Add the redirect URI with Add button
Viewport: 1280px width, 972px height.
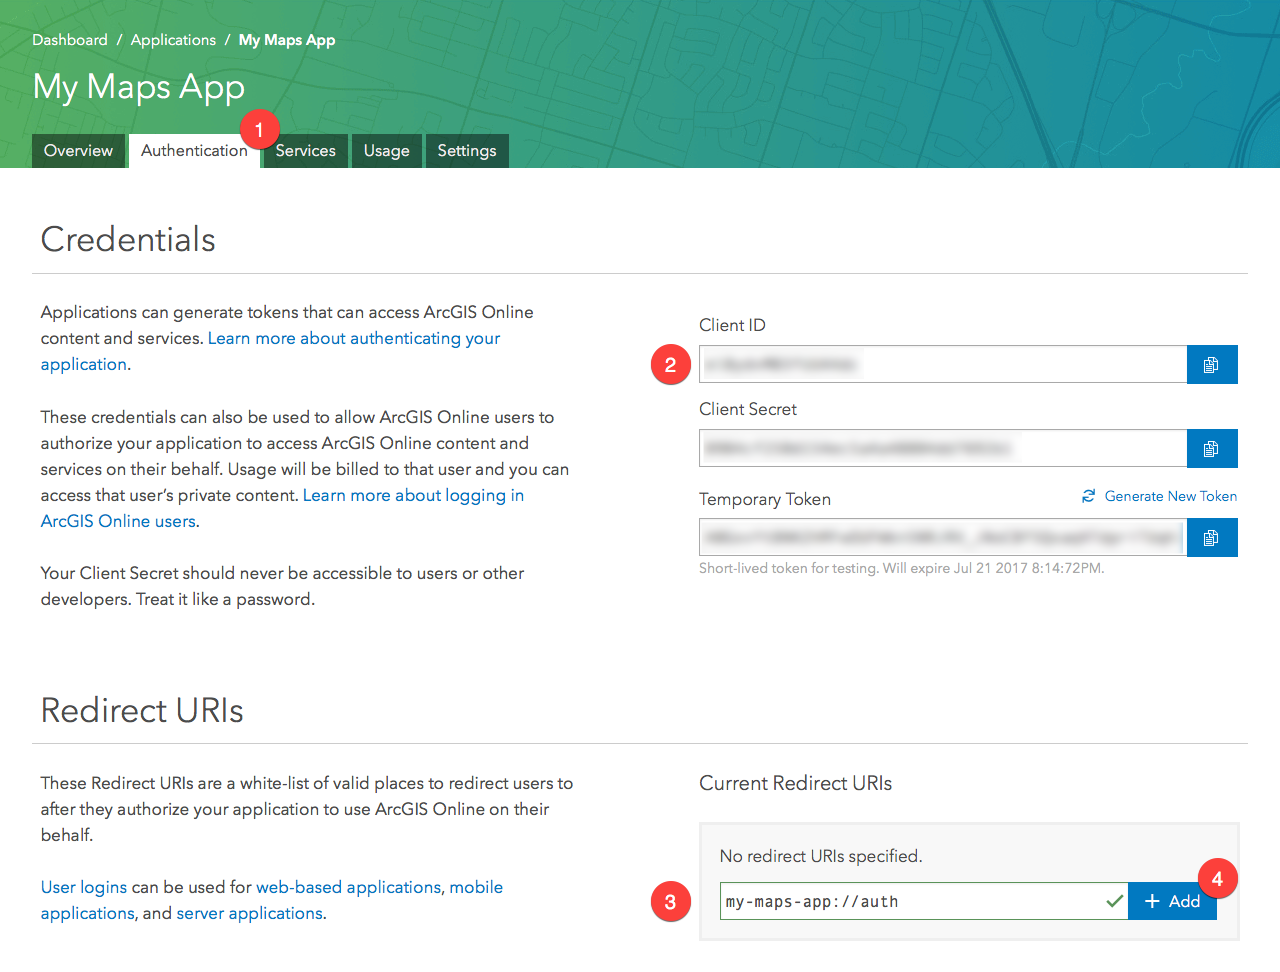[1172, 901]
